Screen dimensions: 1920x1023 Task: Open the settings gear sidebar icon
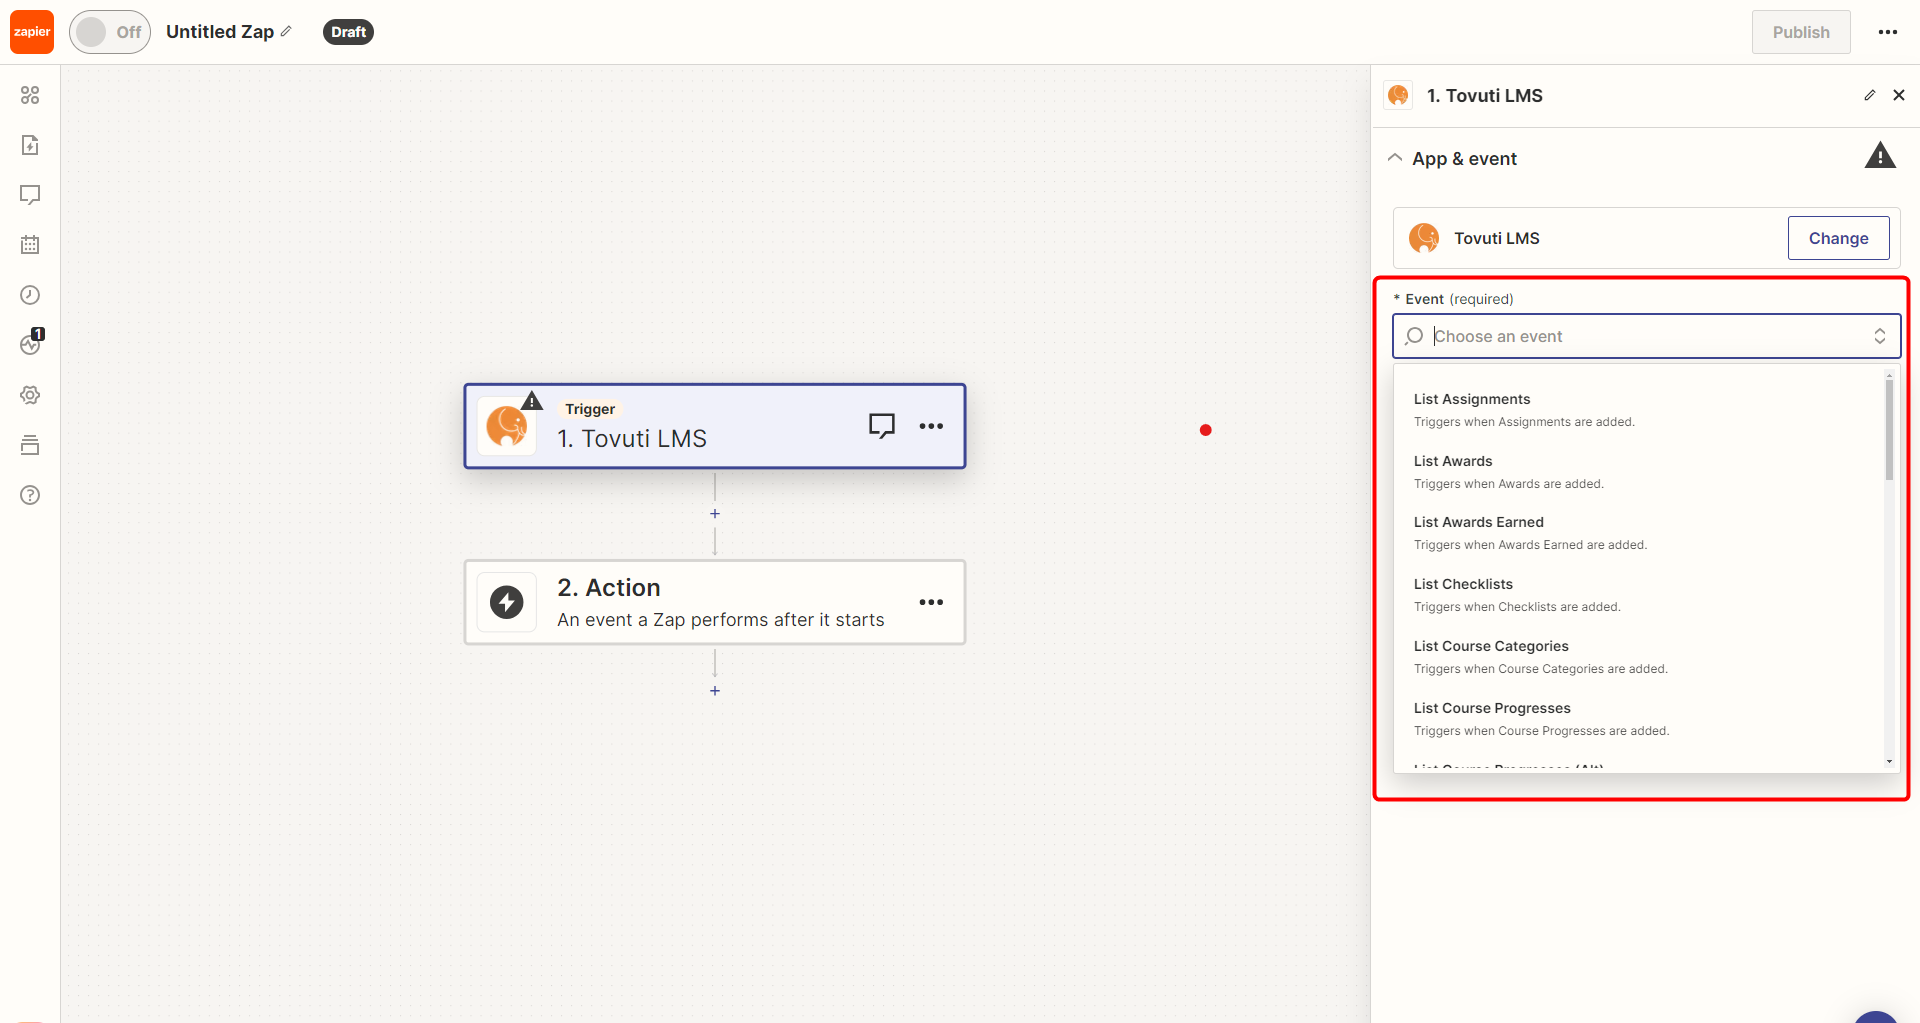[30, 395]
